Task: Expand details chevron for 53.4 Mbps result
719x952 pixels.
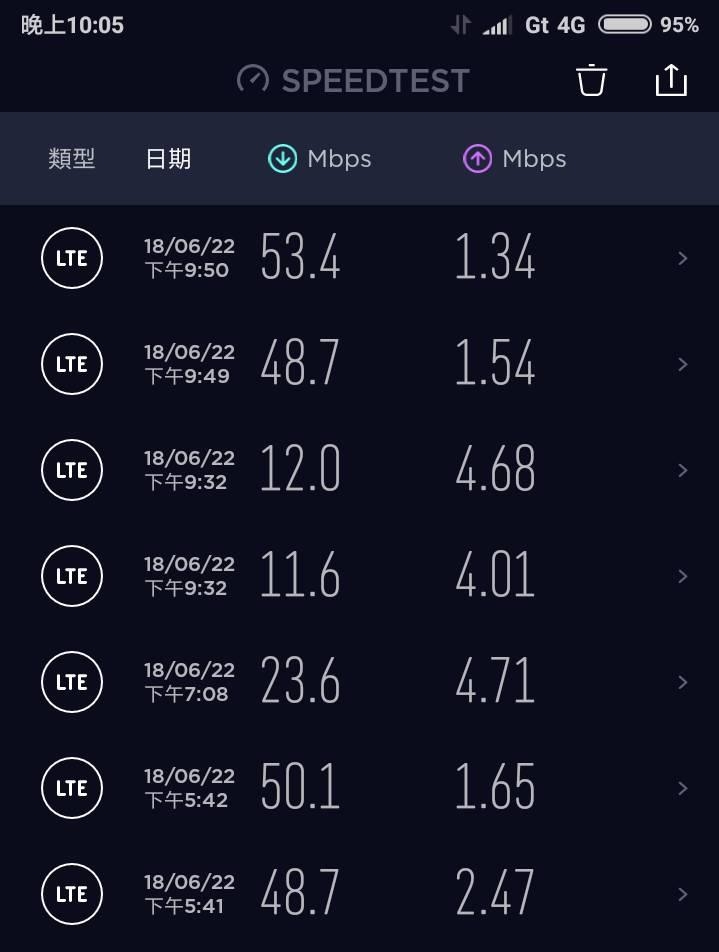Action: pos(683,258)
